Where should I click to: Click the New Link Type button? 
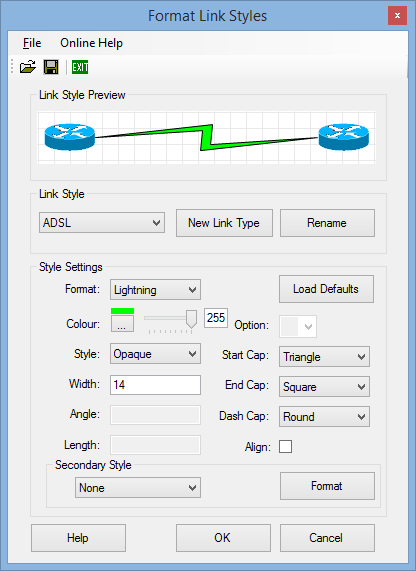tap(224, 223)
